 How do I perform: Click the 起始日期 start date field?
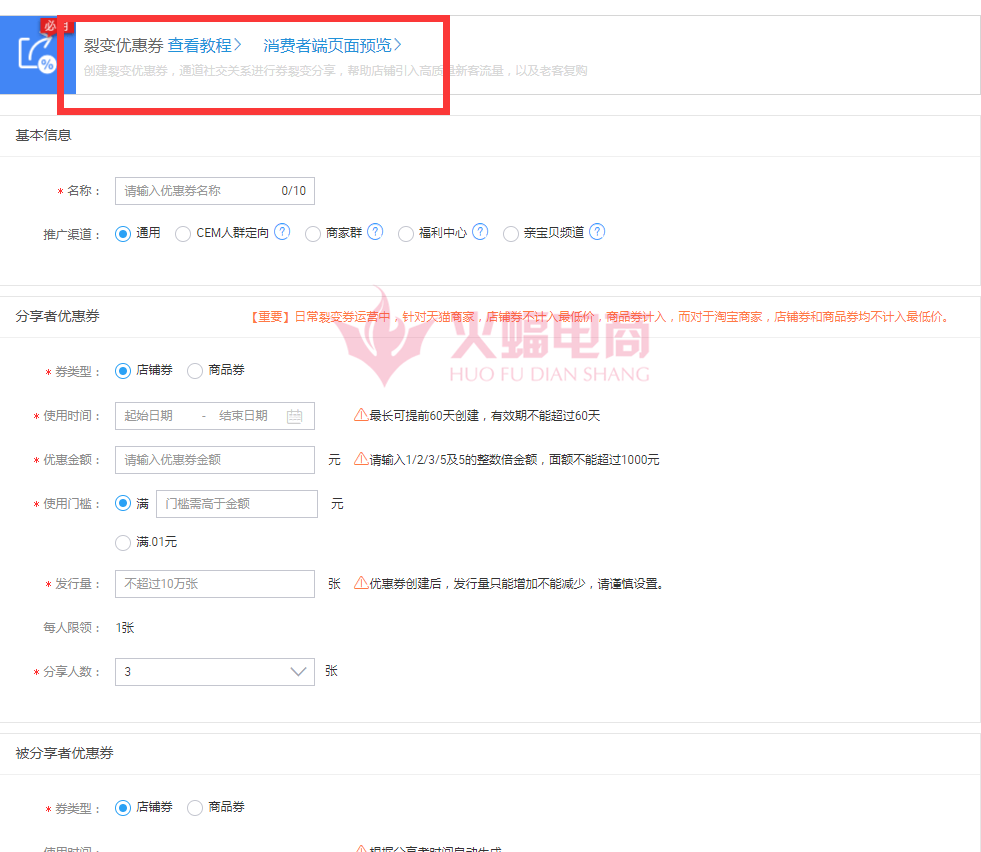[149, 416]
